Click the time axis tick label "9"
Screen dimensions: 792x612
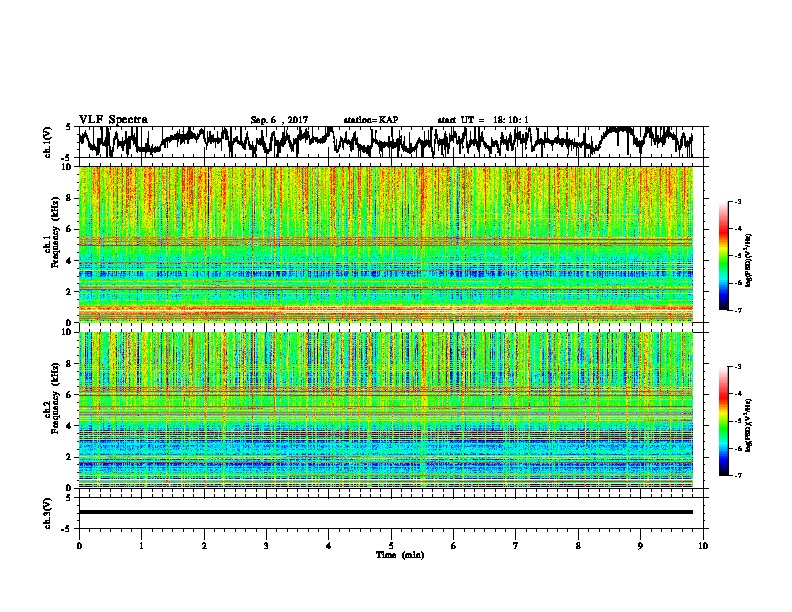pyautogui.click(x=641, y=546)
